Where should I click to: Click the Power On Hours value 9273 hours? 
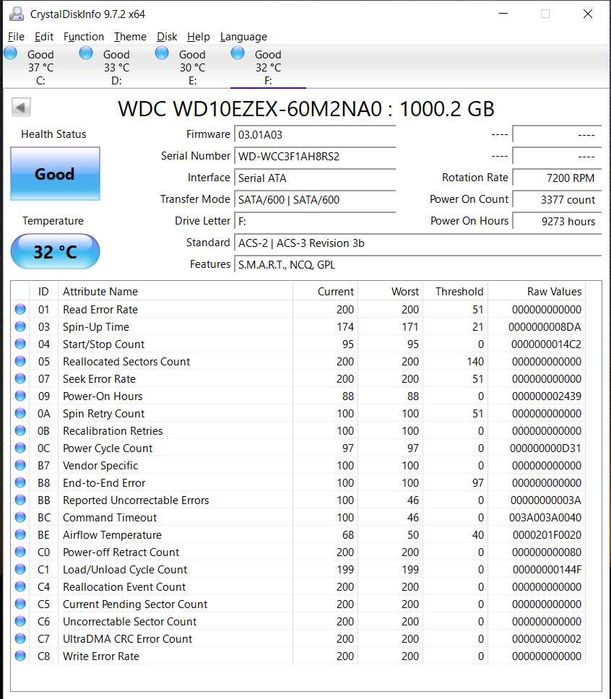click(557, 222)
